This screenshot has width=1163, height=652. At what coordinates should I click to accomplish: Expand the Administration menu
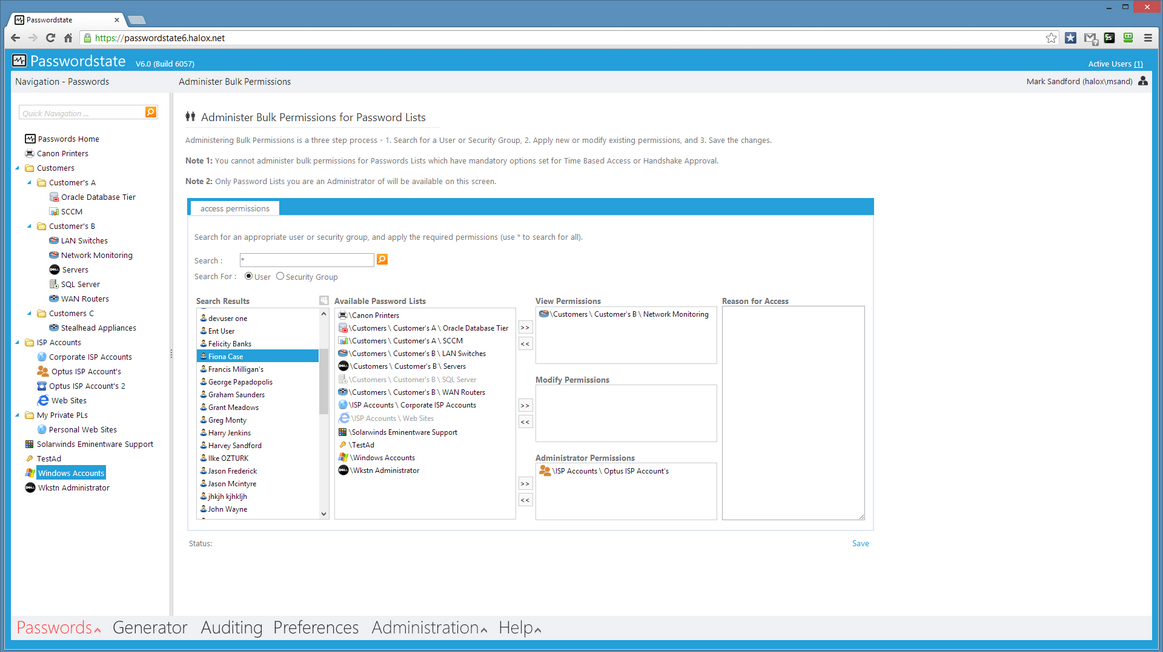coord(429,628)
